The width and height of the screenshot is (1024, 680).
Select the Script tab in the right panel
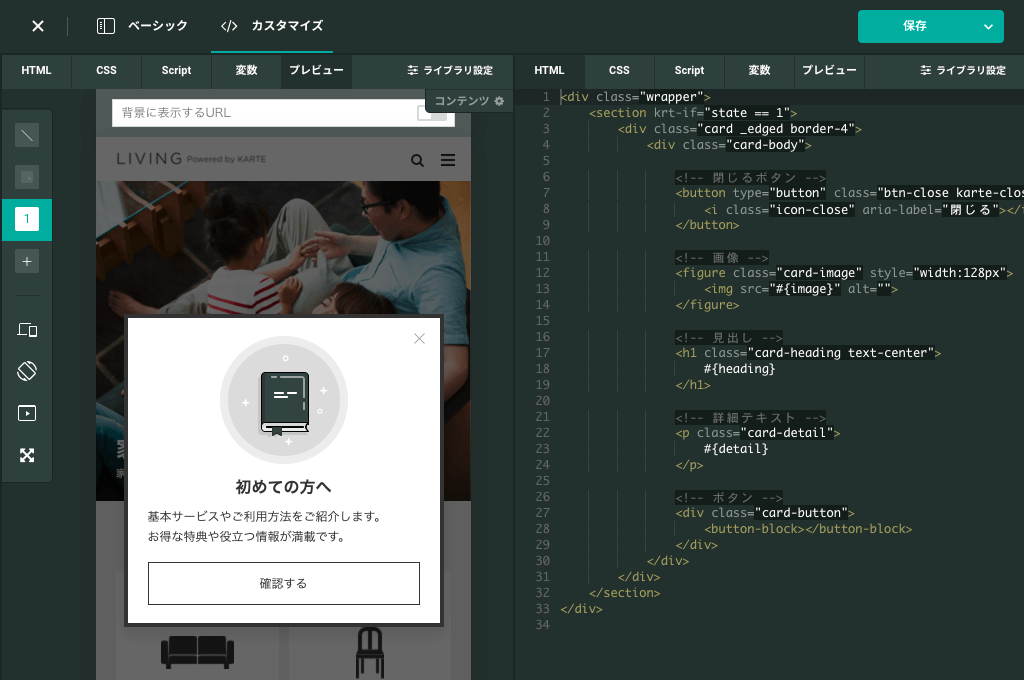coord(688,71)
